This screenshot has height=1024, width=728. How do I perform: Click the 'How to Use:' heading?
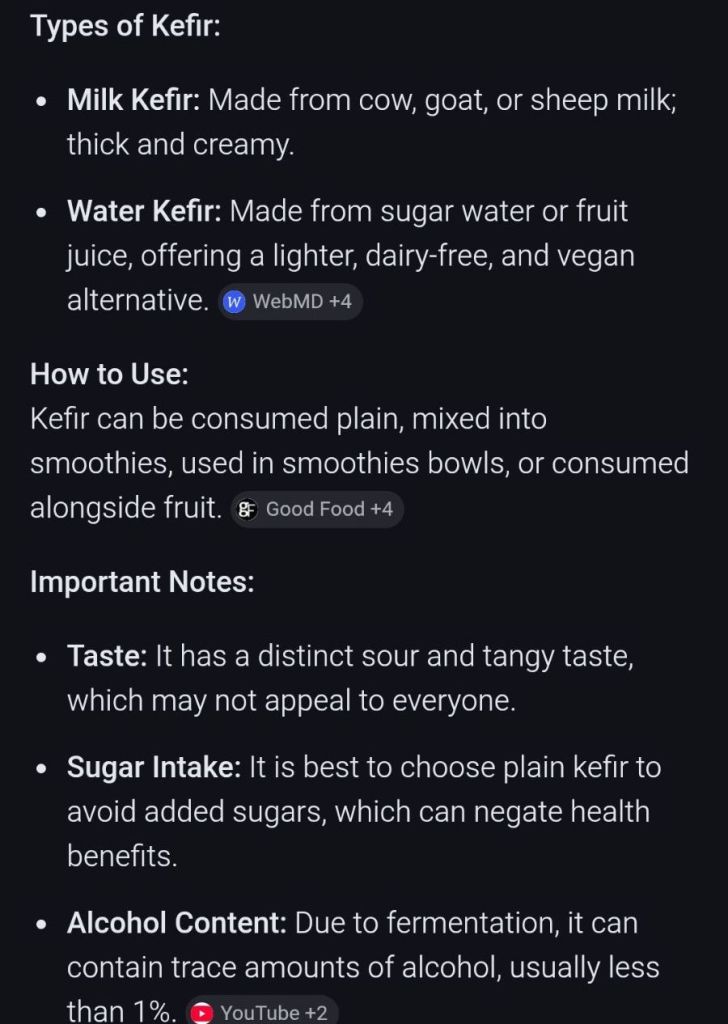coord(109,374)
